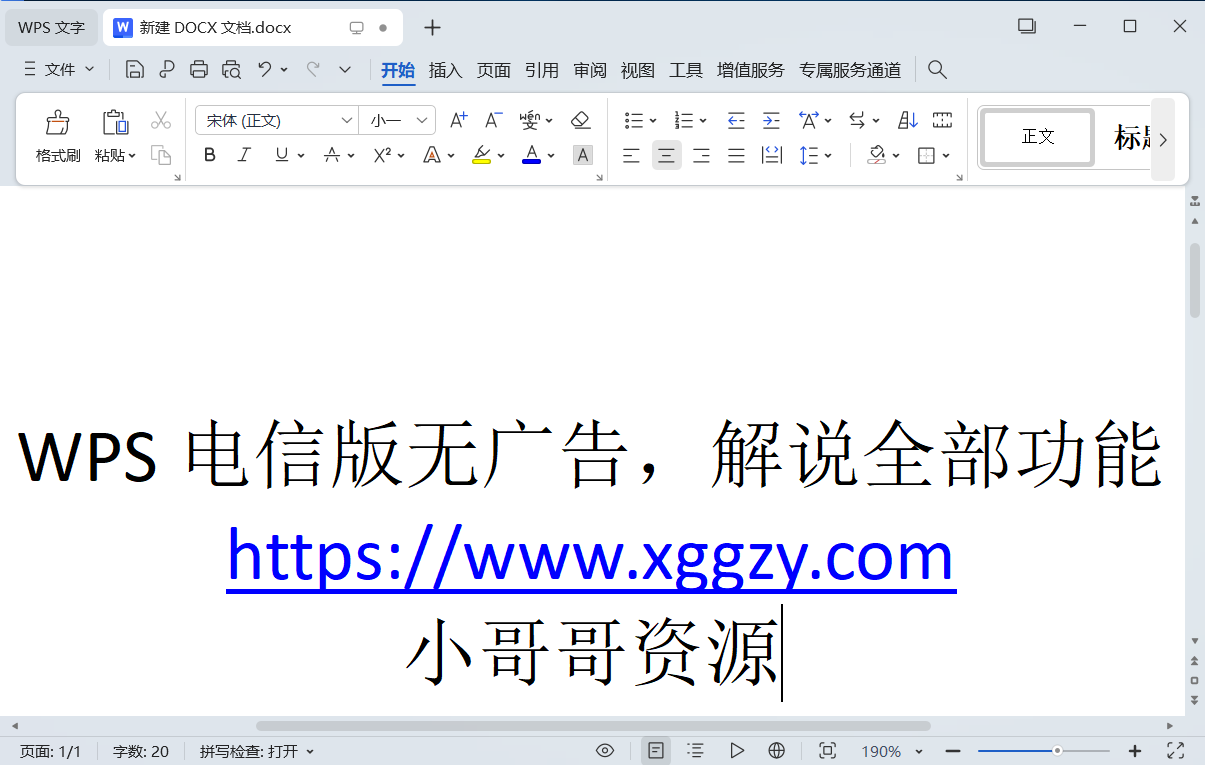The image size is (1205, 765).
Task: Zoom out with the minus button
Action: (x=953, y=751)
